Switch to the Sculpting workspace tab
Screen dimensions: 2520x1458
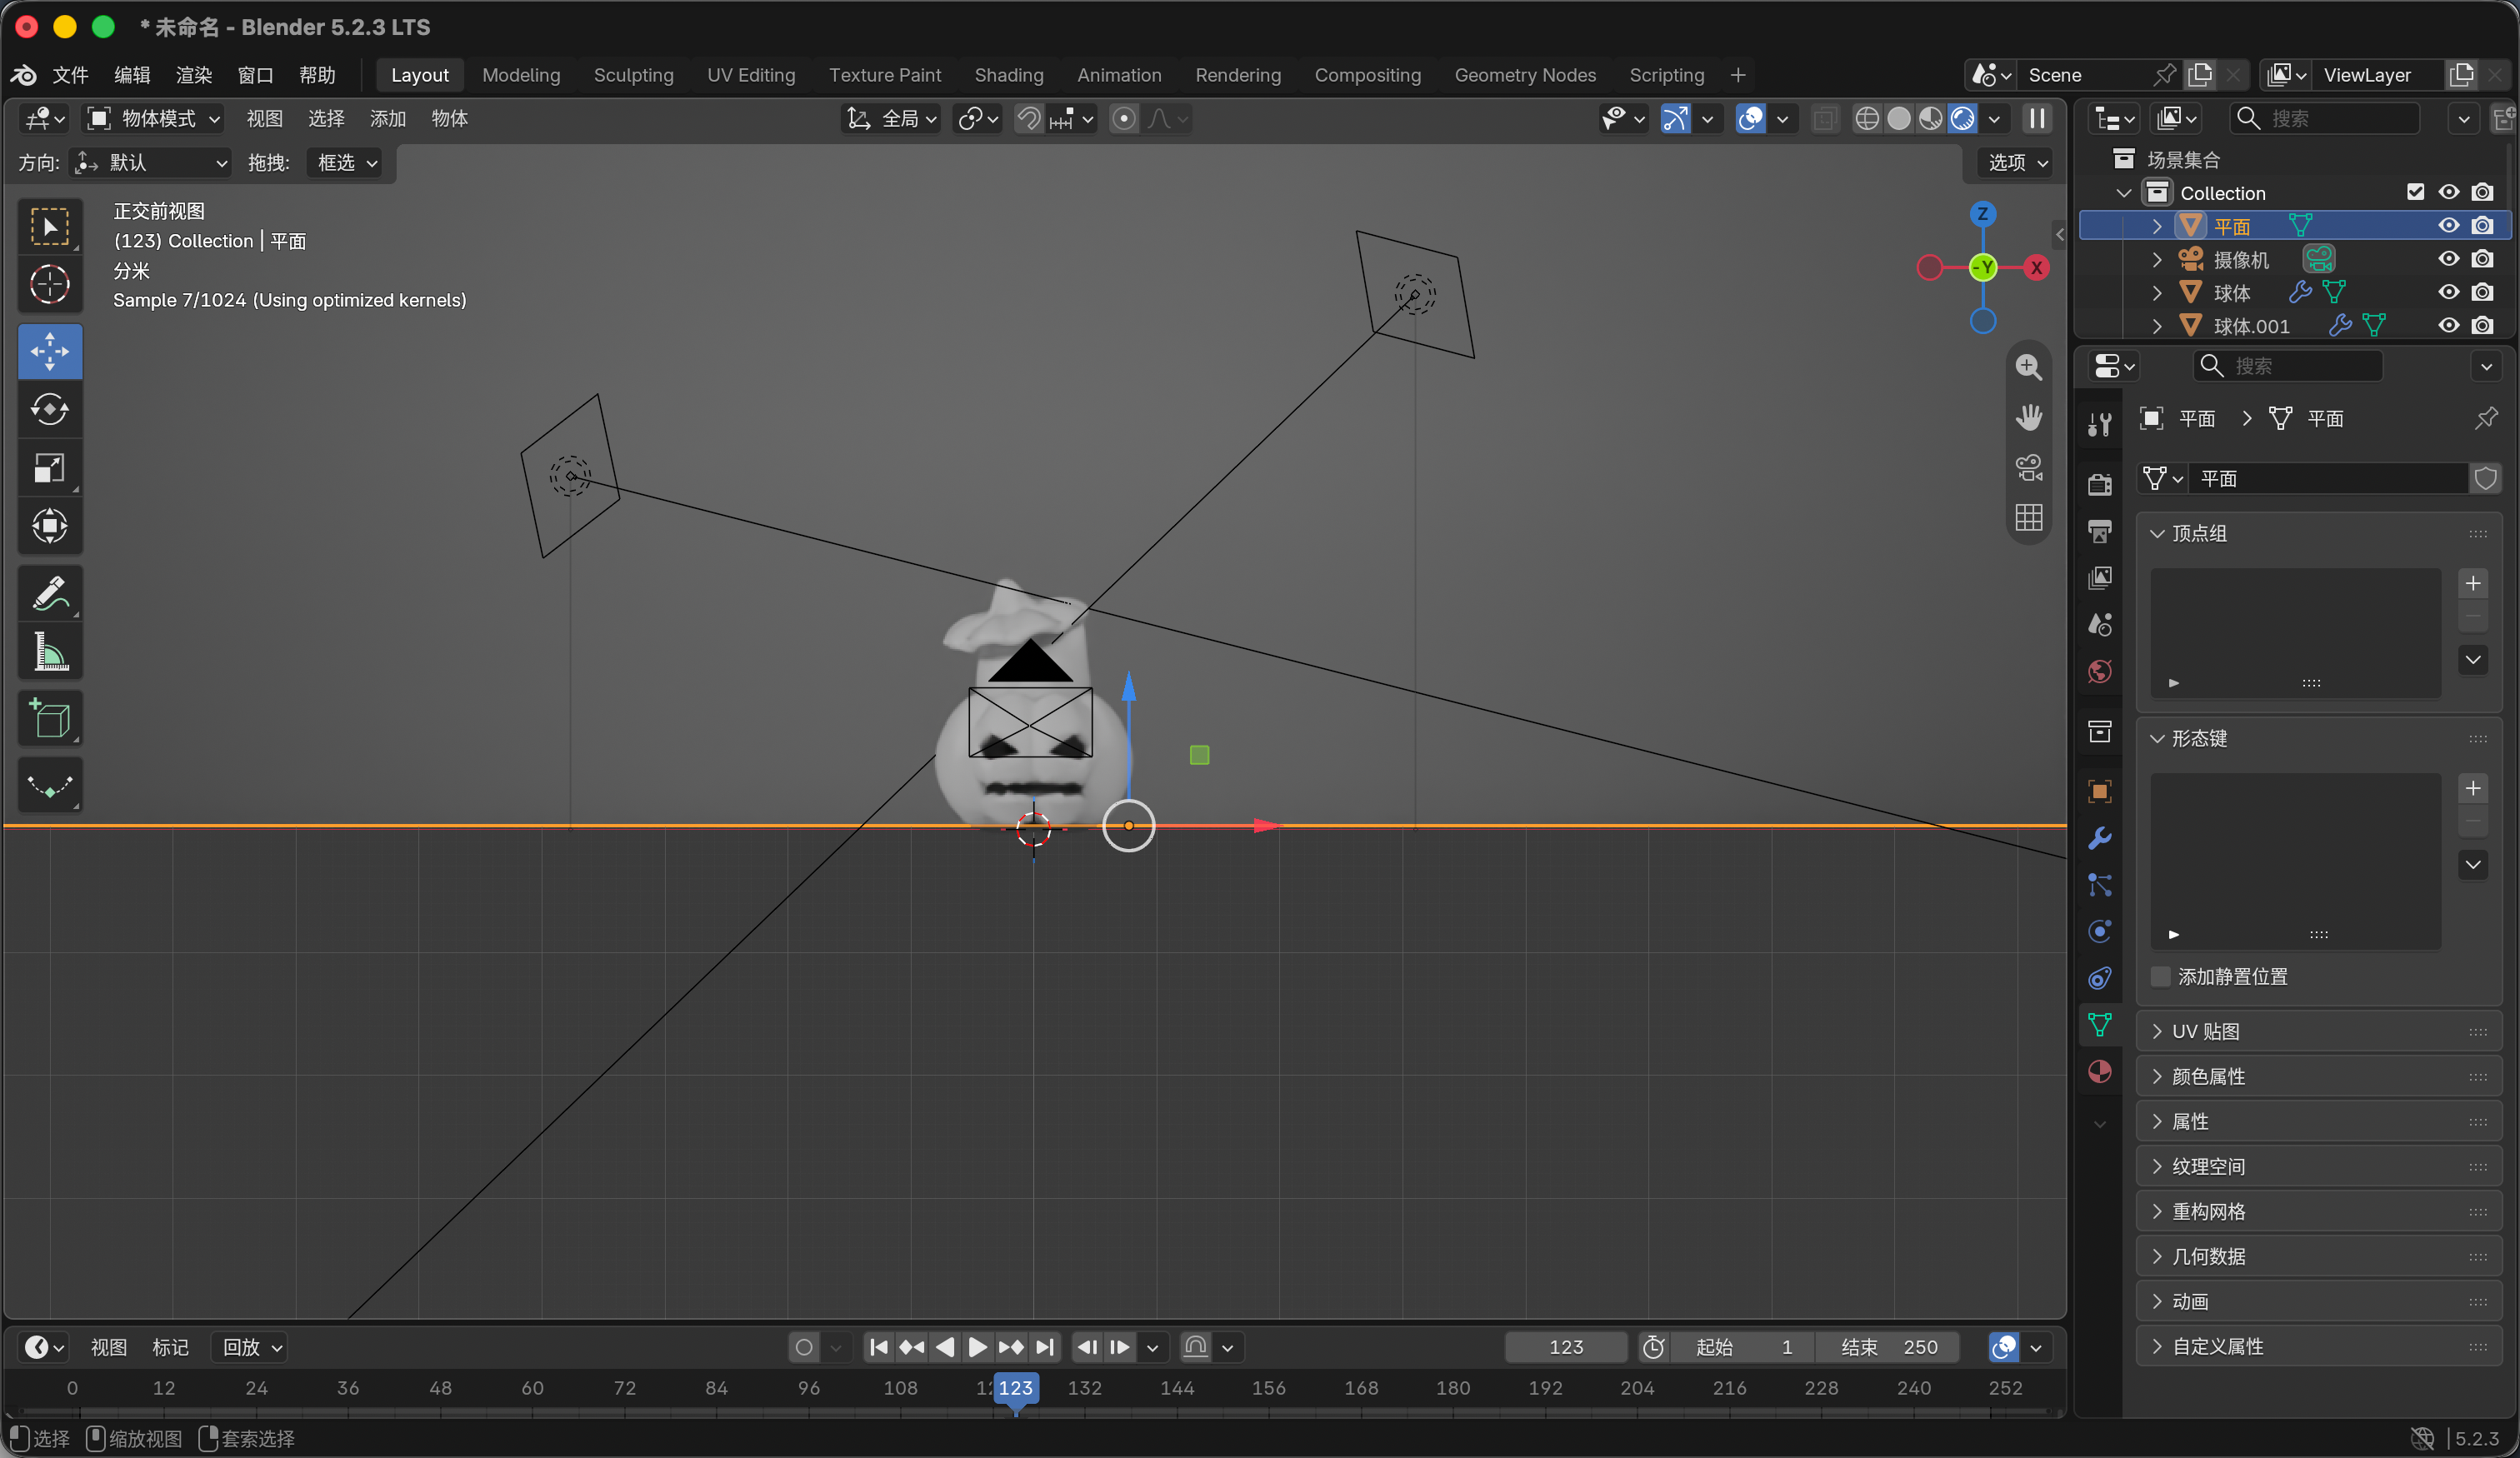click(x=633, y=75)
